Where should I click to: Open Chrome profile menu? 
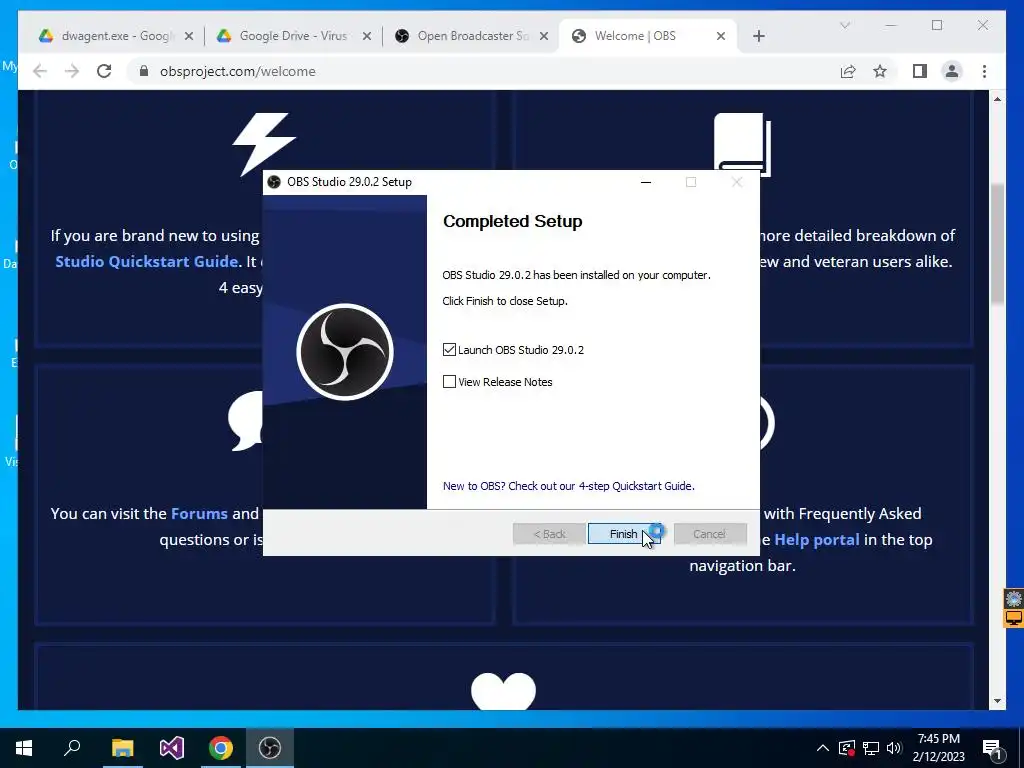click(x=952, y=71)
